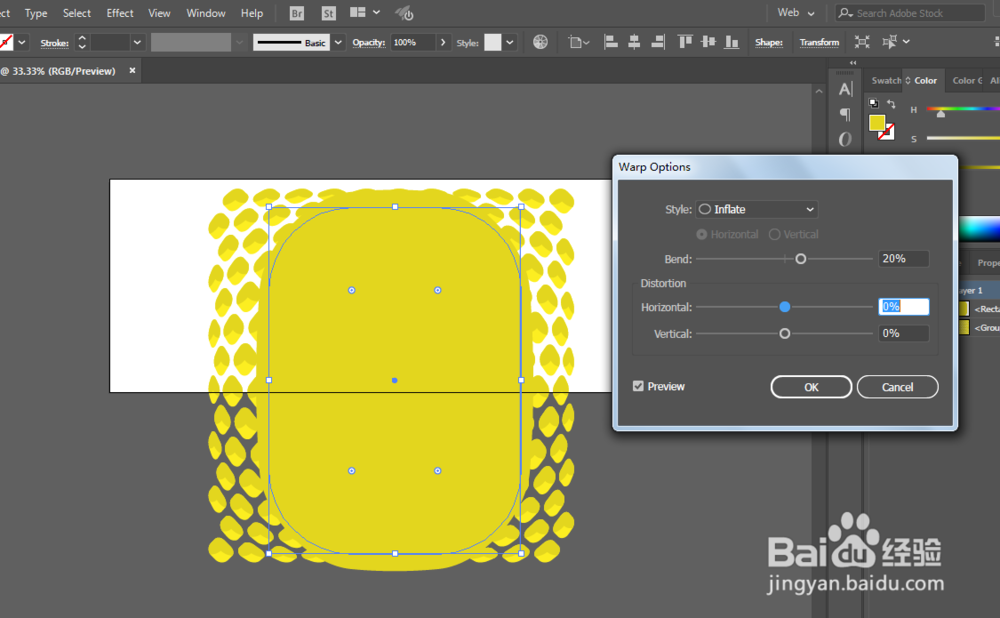This screenshot has height=618, width=1000.
Task: Click the search magnifier icon in Adobe Stock
Action: click(845, 13)
